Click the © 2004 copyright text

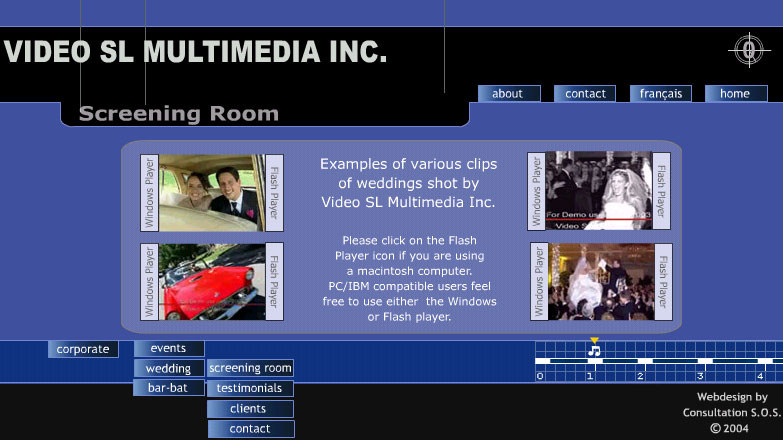(729, 428)
